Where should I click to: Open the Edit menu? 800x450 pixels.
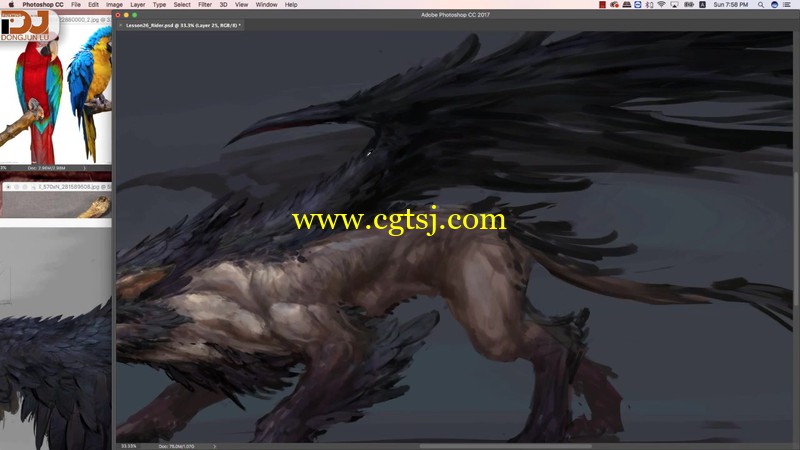click(x=93, y=5)
